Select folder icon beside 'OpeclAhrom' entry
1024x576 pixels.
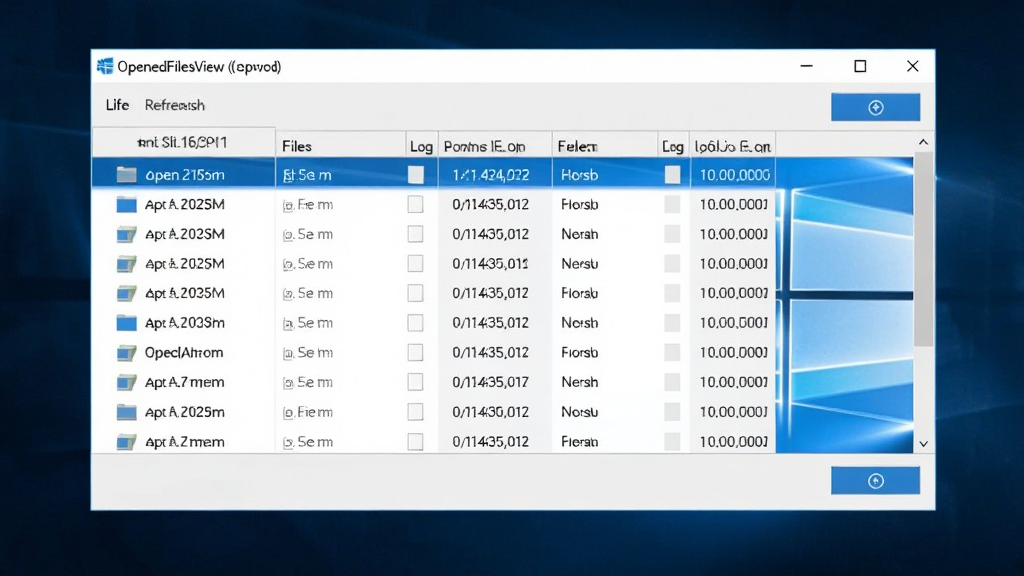[x=126, y=353]
